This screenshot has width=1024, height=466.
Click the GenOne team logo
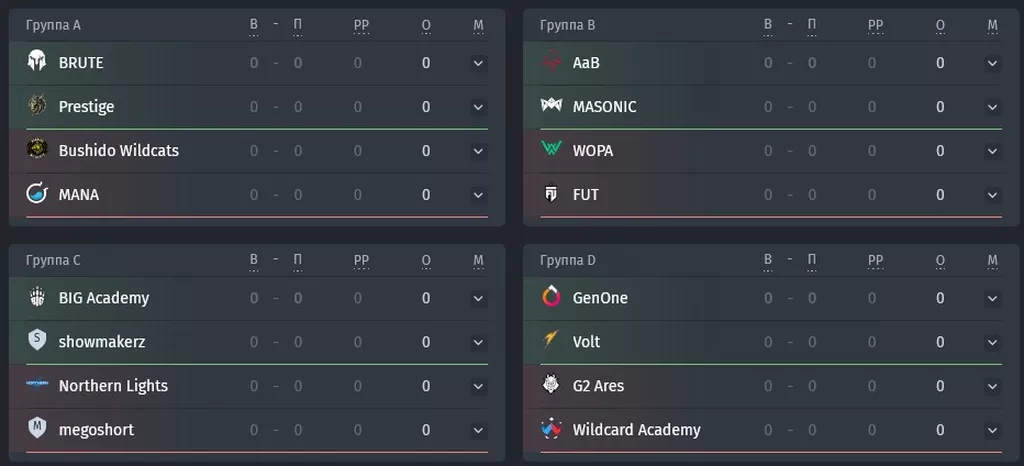coord(551,297)
